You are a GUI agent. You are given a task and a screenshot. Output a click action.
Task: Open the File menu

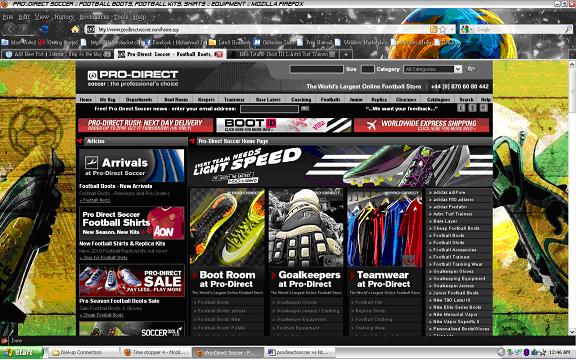(8, 17)
